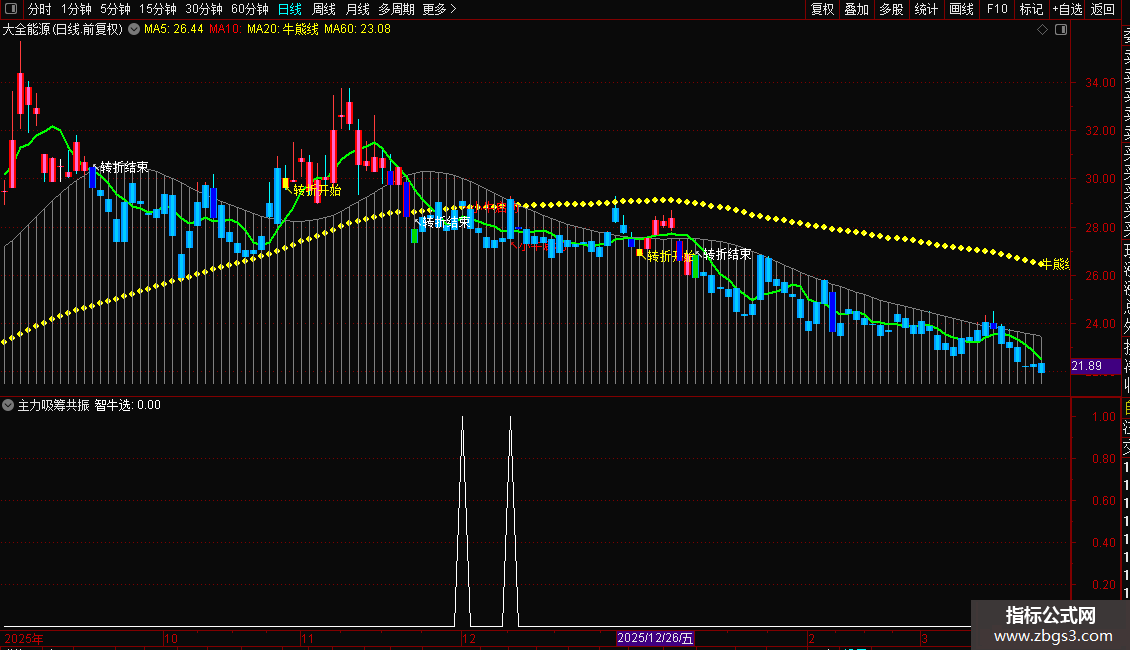Select the 2025/12/26 date marker on the timeline
Image resolution: width=1130 pixels, height=650 pixels.
point(655,638)
